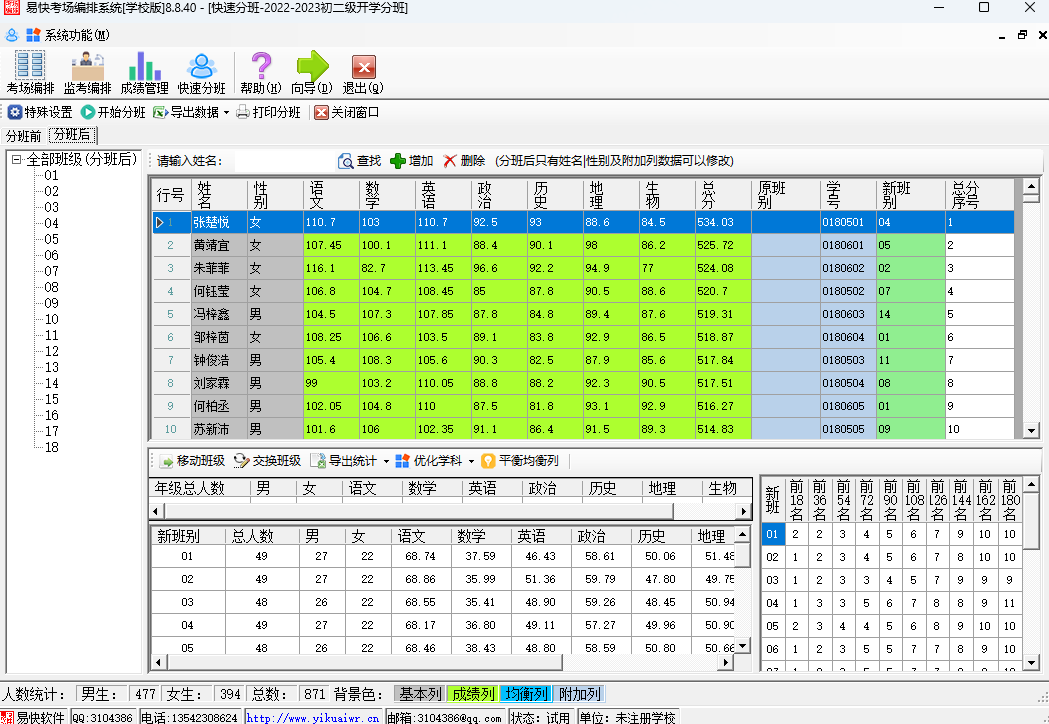Click the 开始分班 start button
The height and width of the screenshot is (724, 1049).
click(113, 113)
